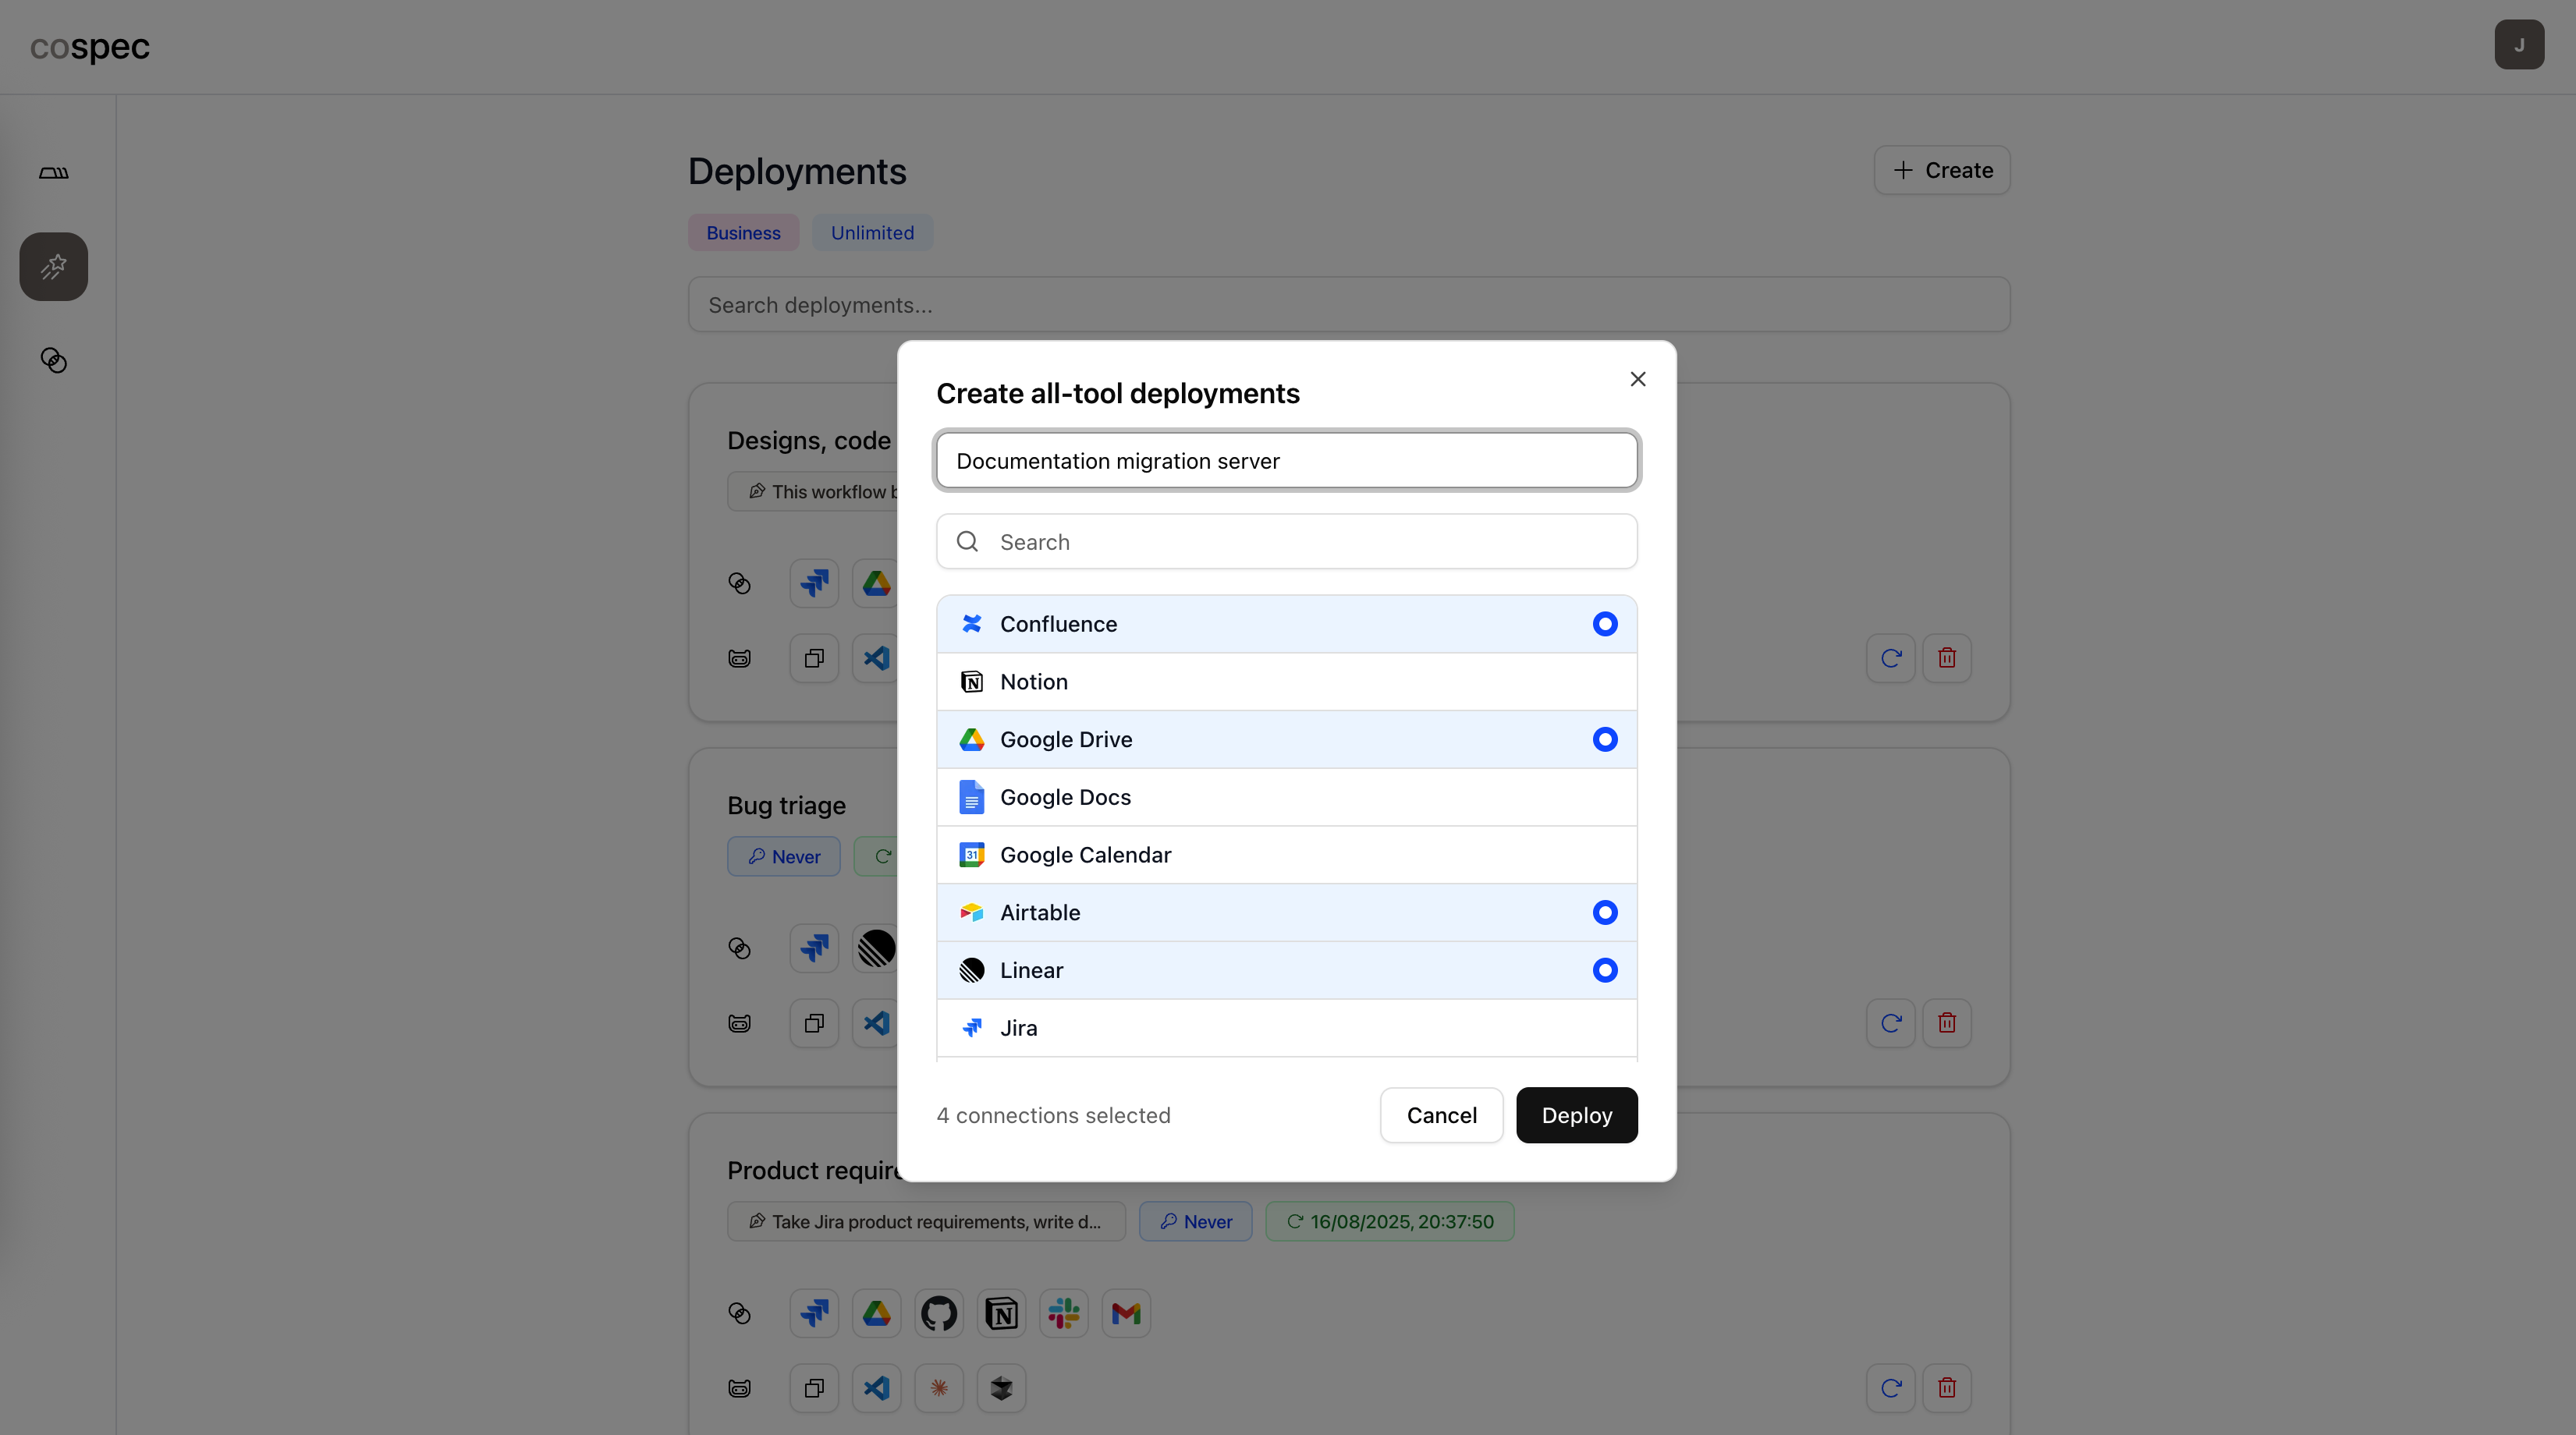This screenshot has width=2576, height=1435.
Task: Click the Notion icon in Product requirements card
Action: (x=1001, y=1313)
